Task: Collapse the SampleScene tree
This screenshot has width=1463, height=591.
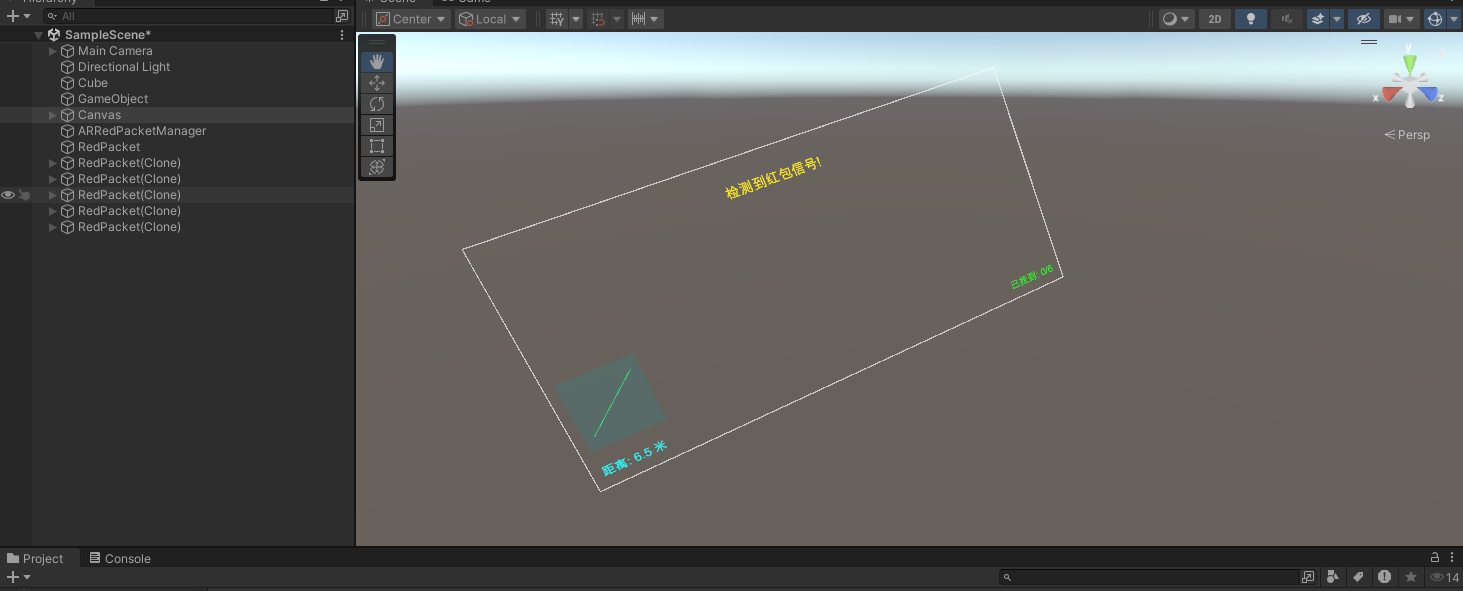Action: [39, 35]
